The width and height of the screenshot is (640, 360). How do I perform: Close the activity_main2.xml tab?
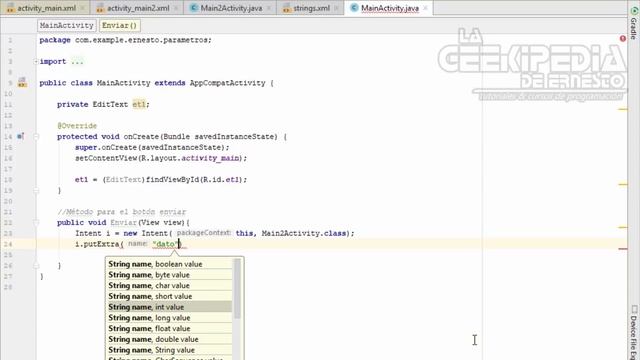pos(176,8)
